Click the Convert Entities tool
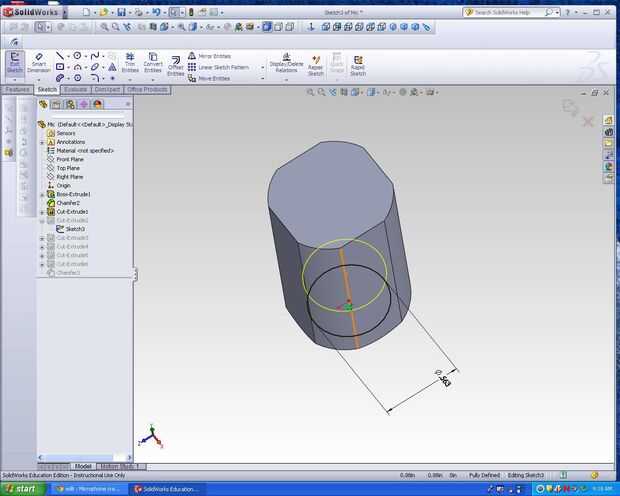Image resolution: width=620 pixels, height=496 pixels. [x=153, y=64]
